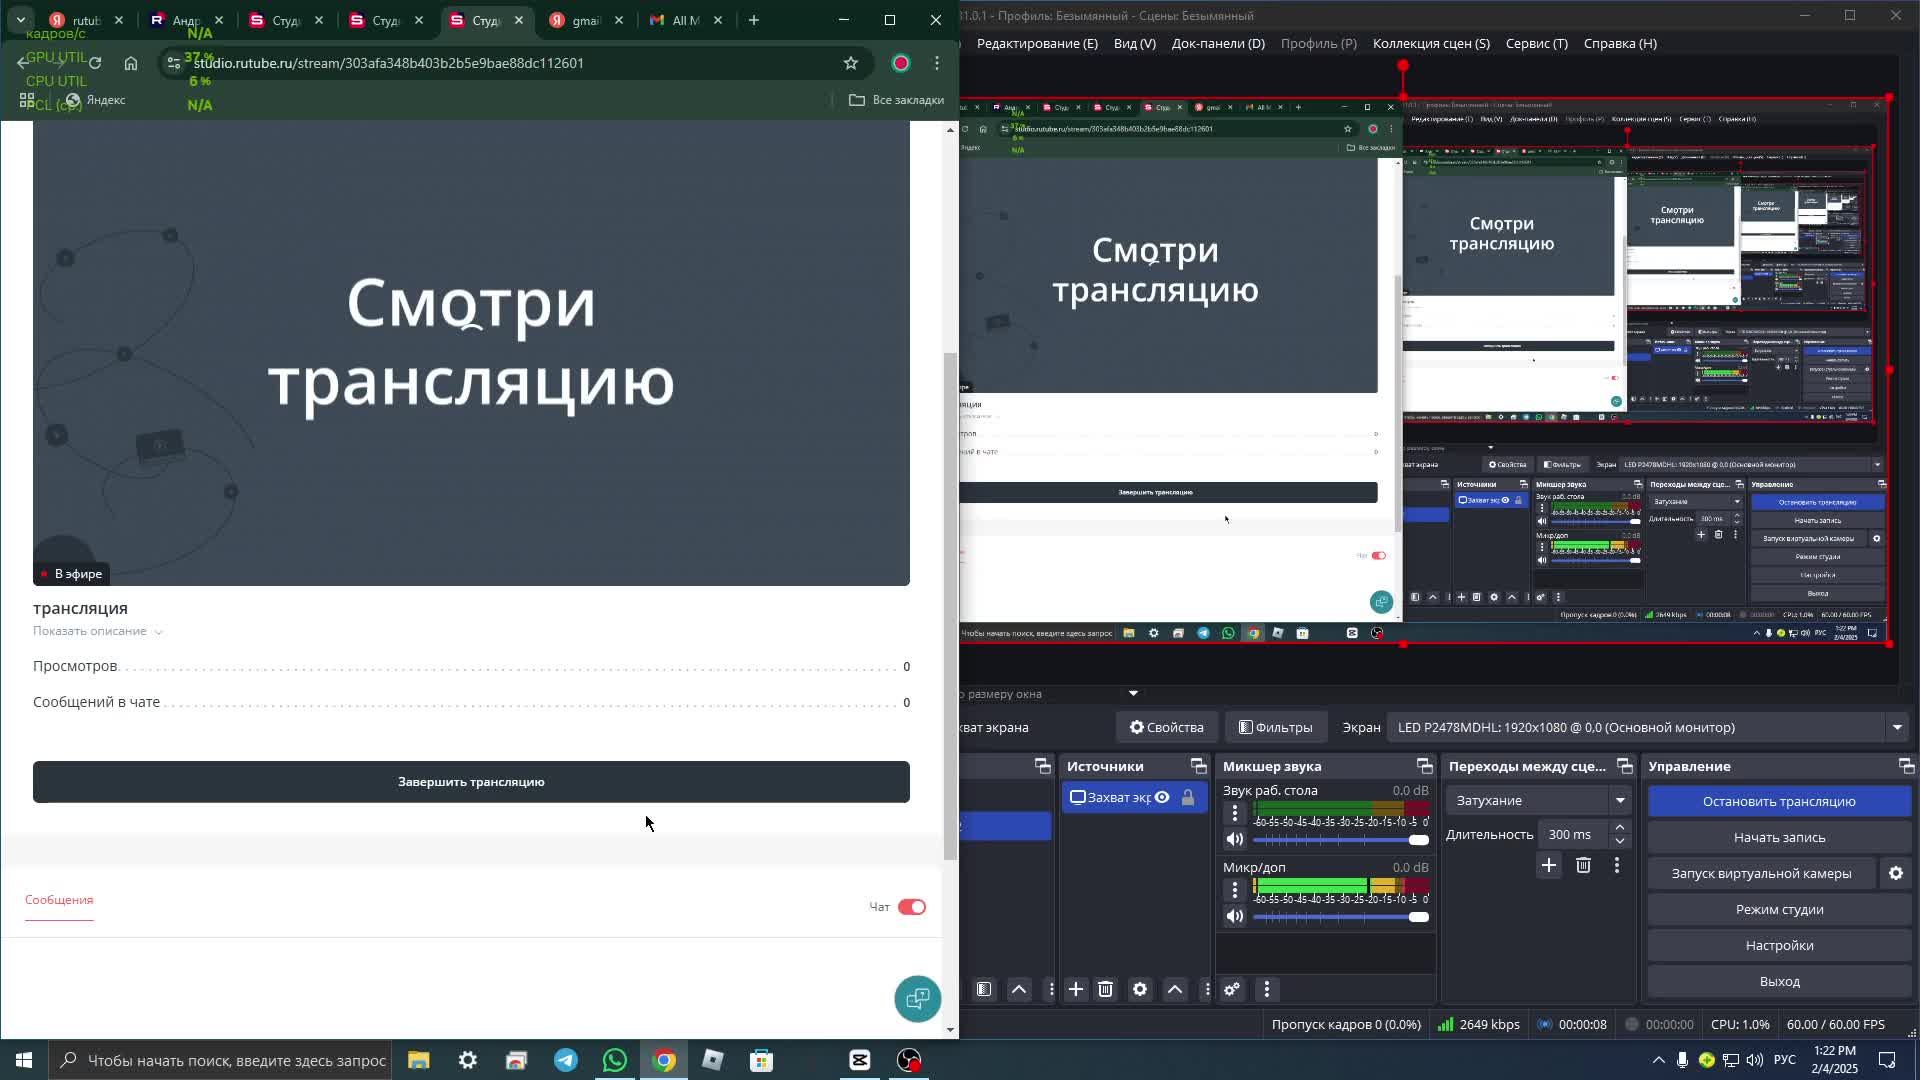Open RuTube support chat bubble icon
The image size is (1920, 1080).
coord(917,998)
